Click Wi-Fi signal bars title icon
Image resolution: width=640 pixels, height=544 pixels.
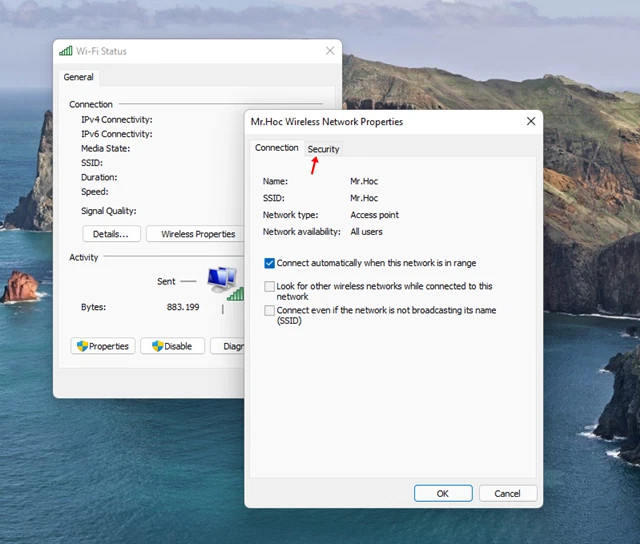[x=66, y=51]
